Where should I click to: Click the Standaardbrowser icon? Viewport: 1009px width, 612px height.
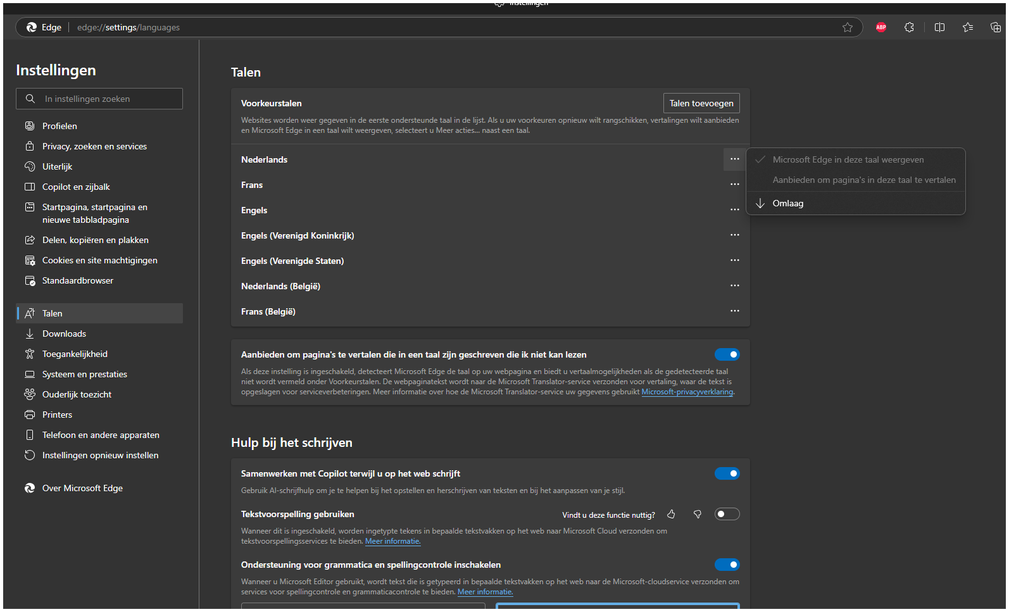tap(30, 280)
